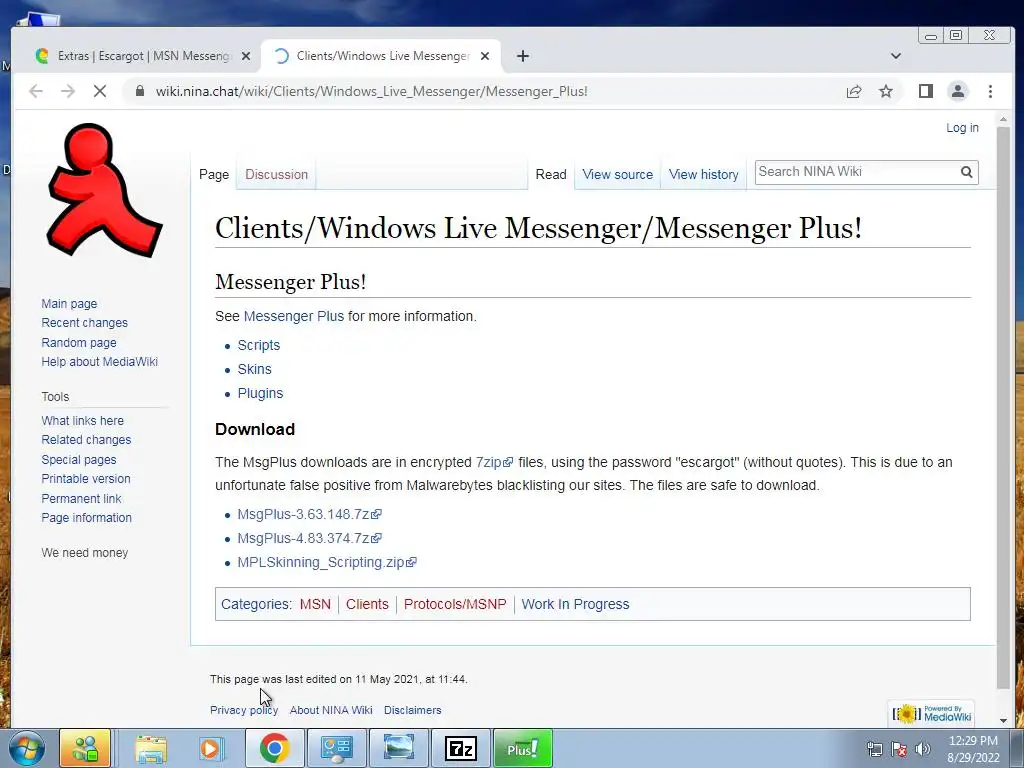
Task: Open the Clients category link
Action: 367,604
